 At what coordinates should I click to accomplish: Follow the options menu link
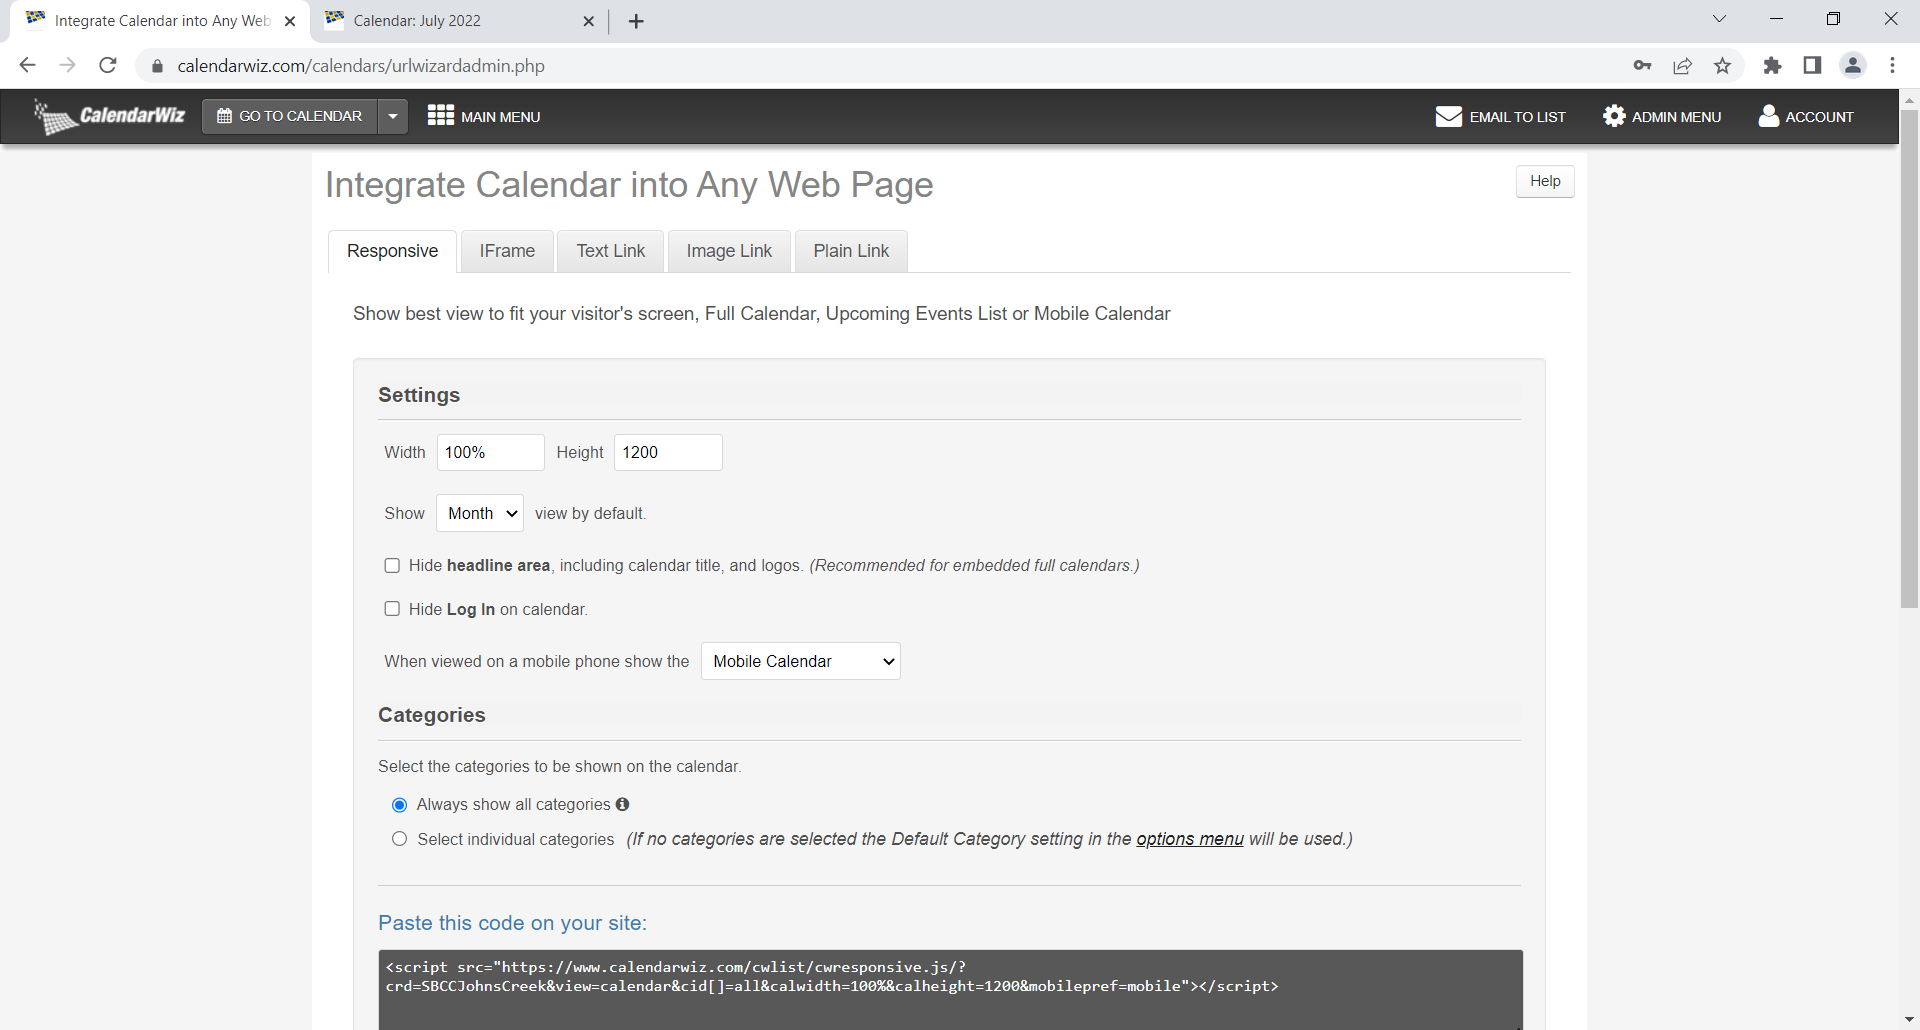click(x=1189, y=839)
